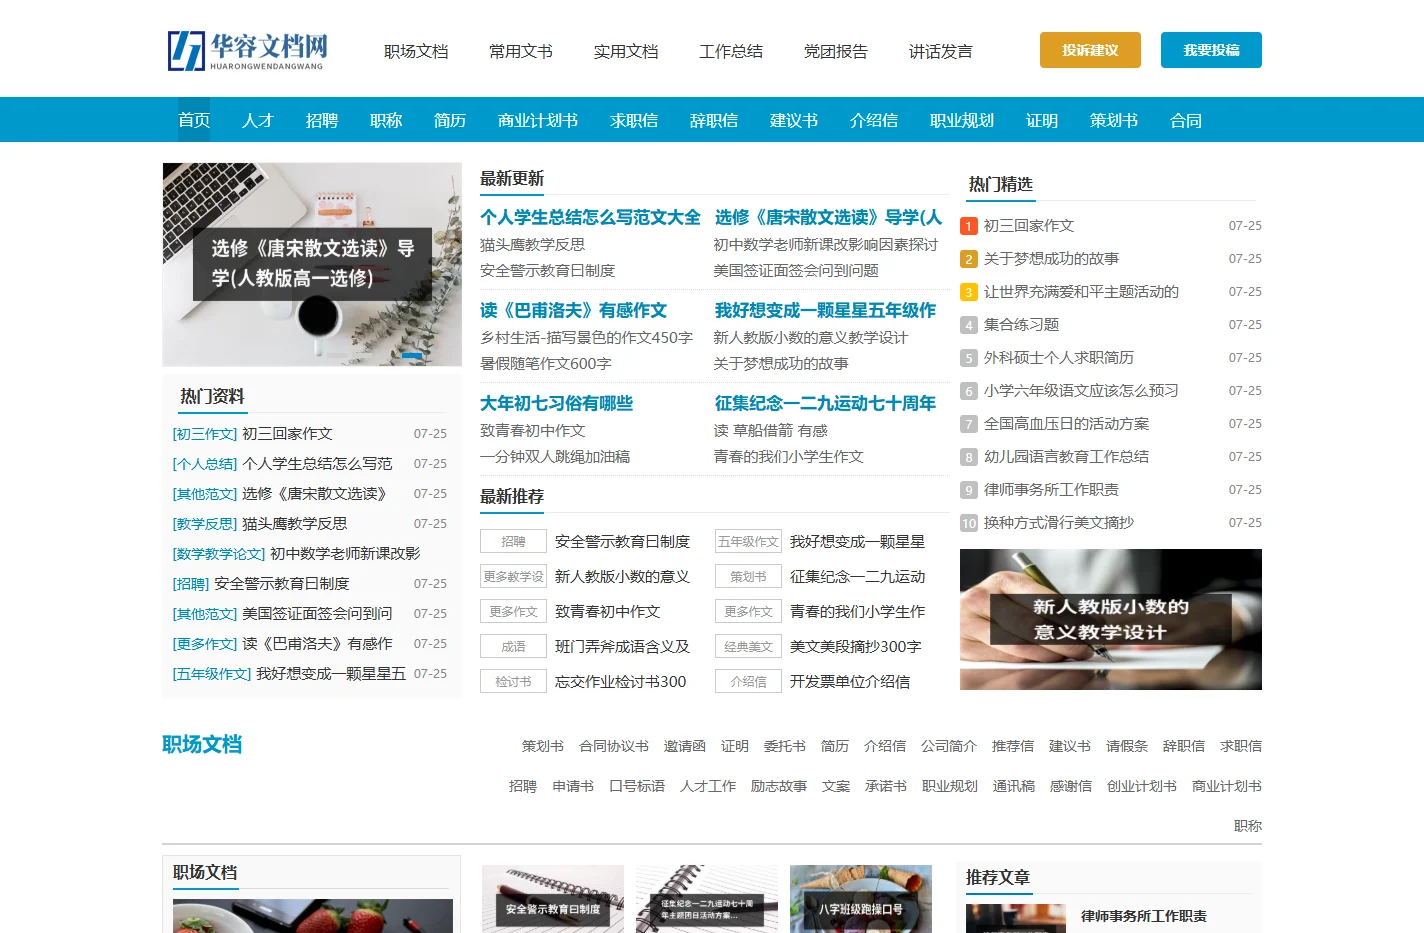Open the 新人教版小数的意义教学设计 image card

click(1111, 619)
